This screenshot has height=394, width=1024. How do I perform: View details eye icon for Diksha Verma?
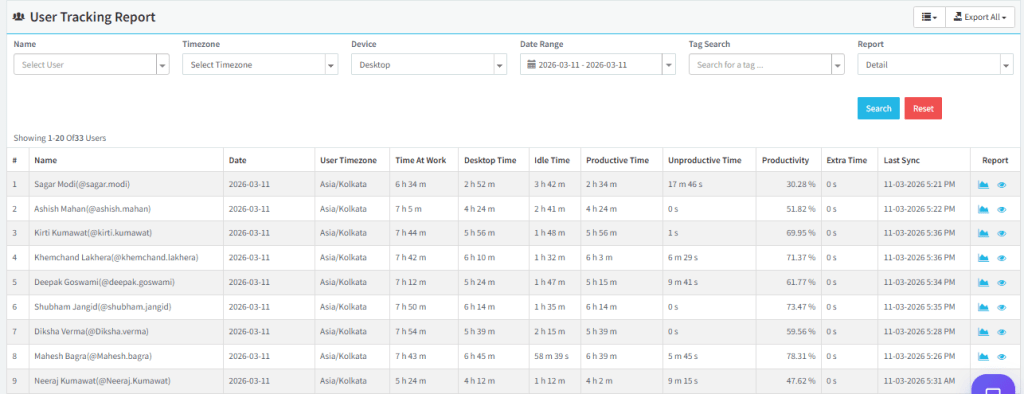click(1002, 332)
